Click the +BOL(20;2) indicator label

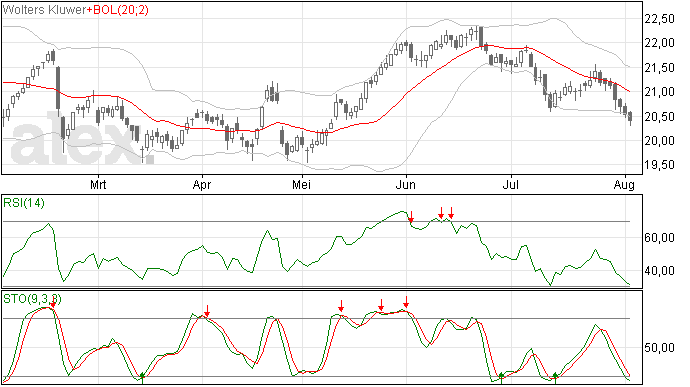click(117, 10)
